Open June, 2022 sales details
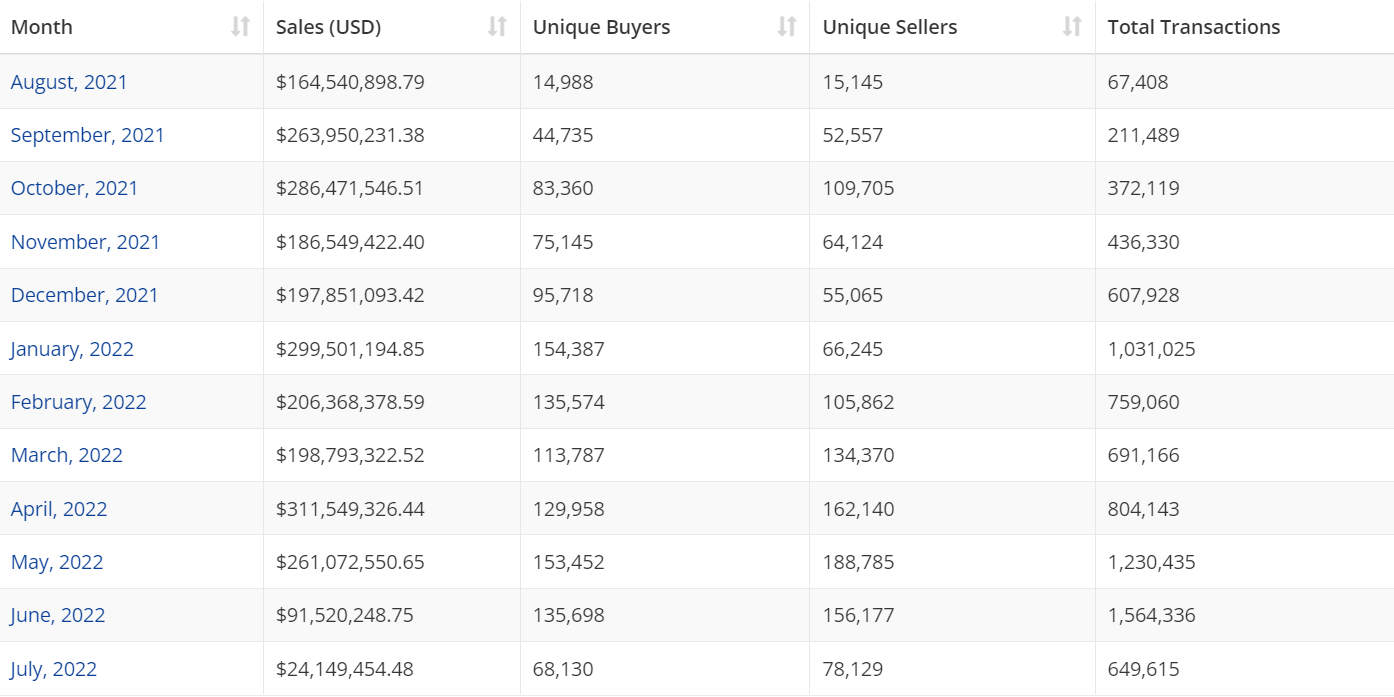This screenshot has width=1394, height=697. [x=58, y=615]
